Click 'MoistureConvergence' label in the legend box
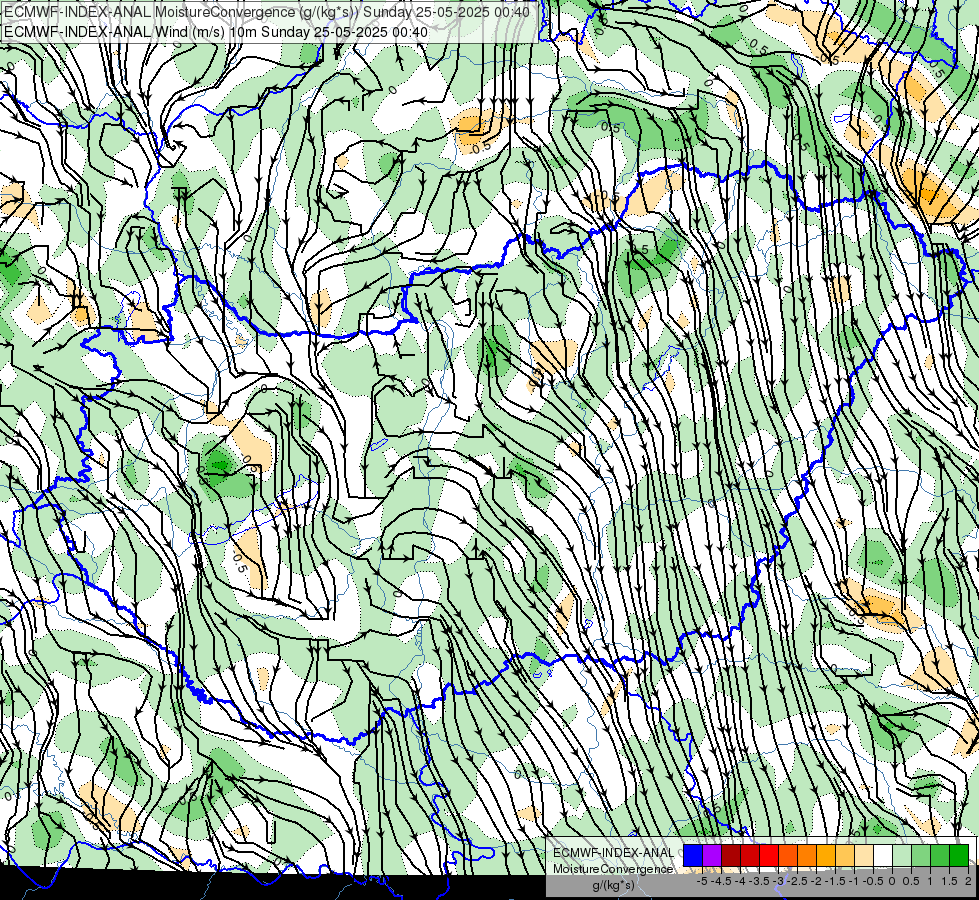Viewport: 979px width, 900px height. point(613,869)
